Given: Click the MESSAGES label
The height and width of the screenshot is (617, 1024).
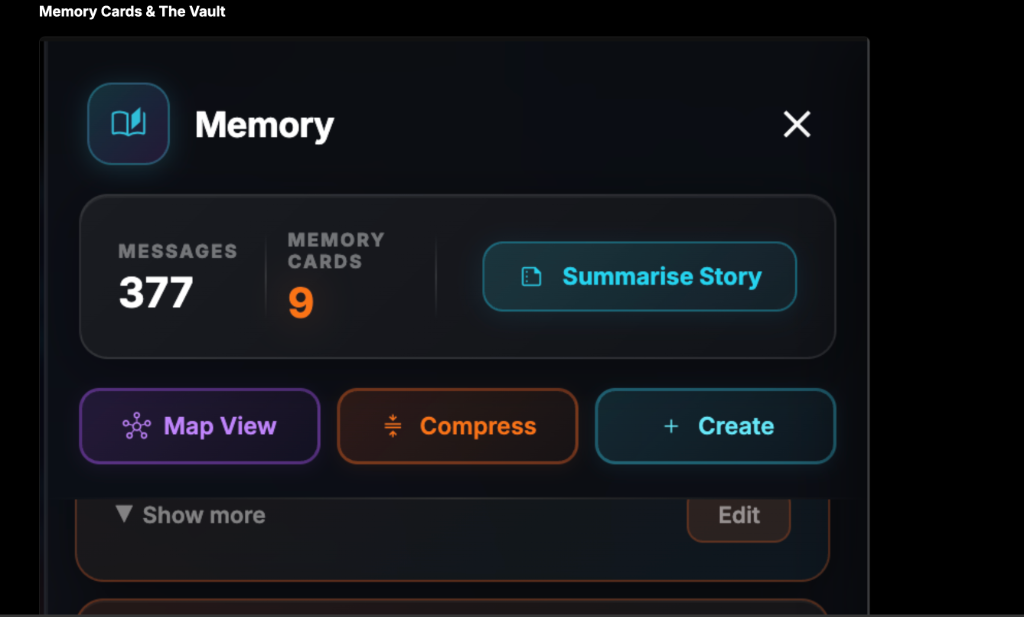Looking at the screenshot, I should tap(178, 251).
